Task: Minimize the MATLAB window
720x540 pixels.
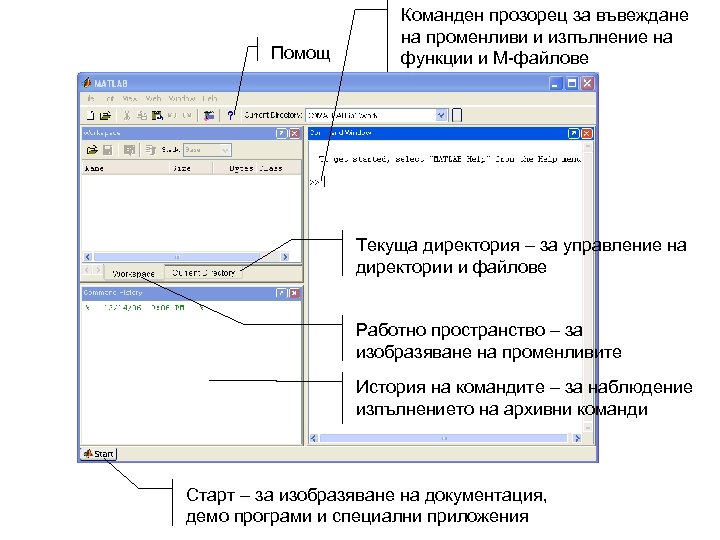Action: [556, 83]
